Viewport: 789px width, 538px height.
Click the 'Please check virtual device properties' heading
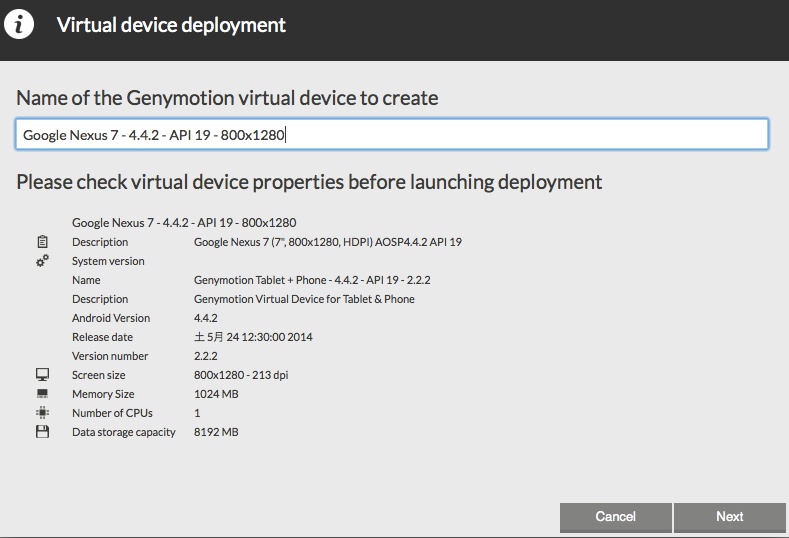click(x=309, y=182)
